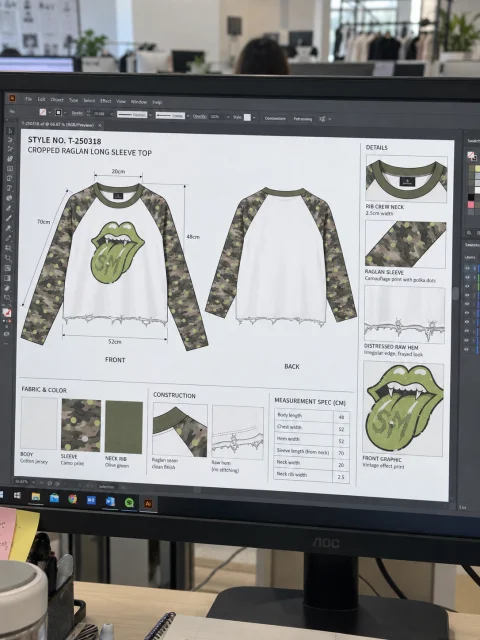Toggle visibility of the fourth layer
The width and height of the screenshot is (480, 640).
(x=467, y=295)
